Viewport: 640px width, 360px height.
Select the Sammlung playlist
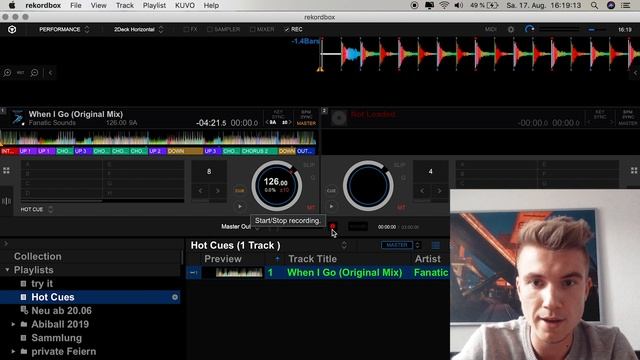pos(56,338)
